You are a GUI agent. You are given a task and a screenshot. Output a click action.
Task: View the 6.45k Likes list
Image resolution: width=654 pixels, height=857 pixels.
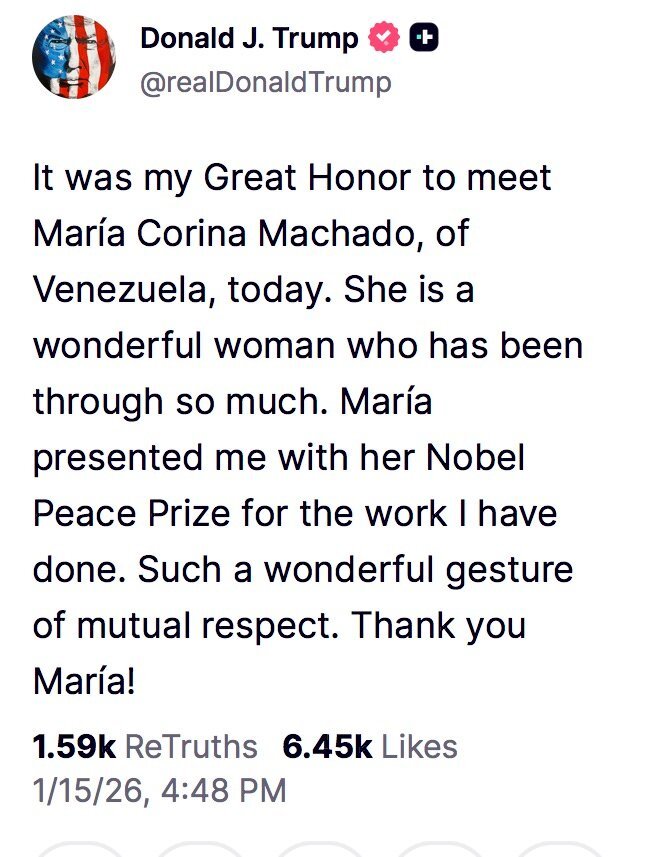(x=370, y=746)
